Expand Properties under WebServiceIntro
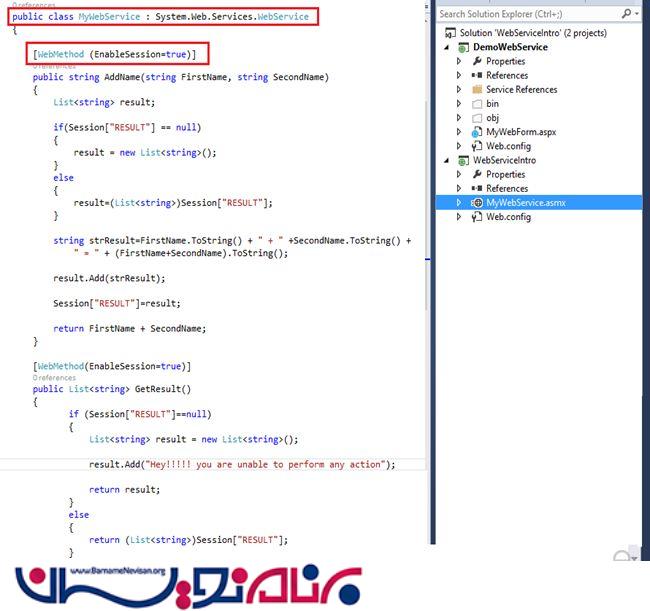 pos(459,174)
